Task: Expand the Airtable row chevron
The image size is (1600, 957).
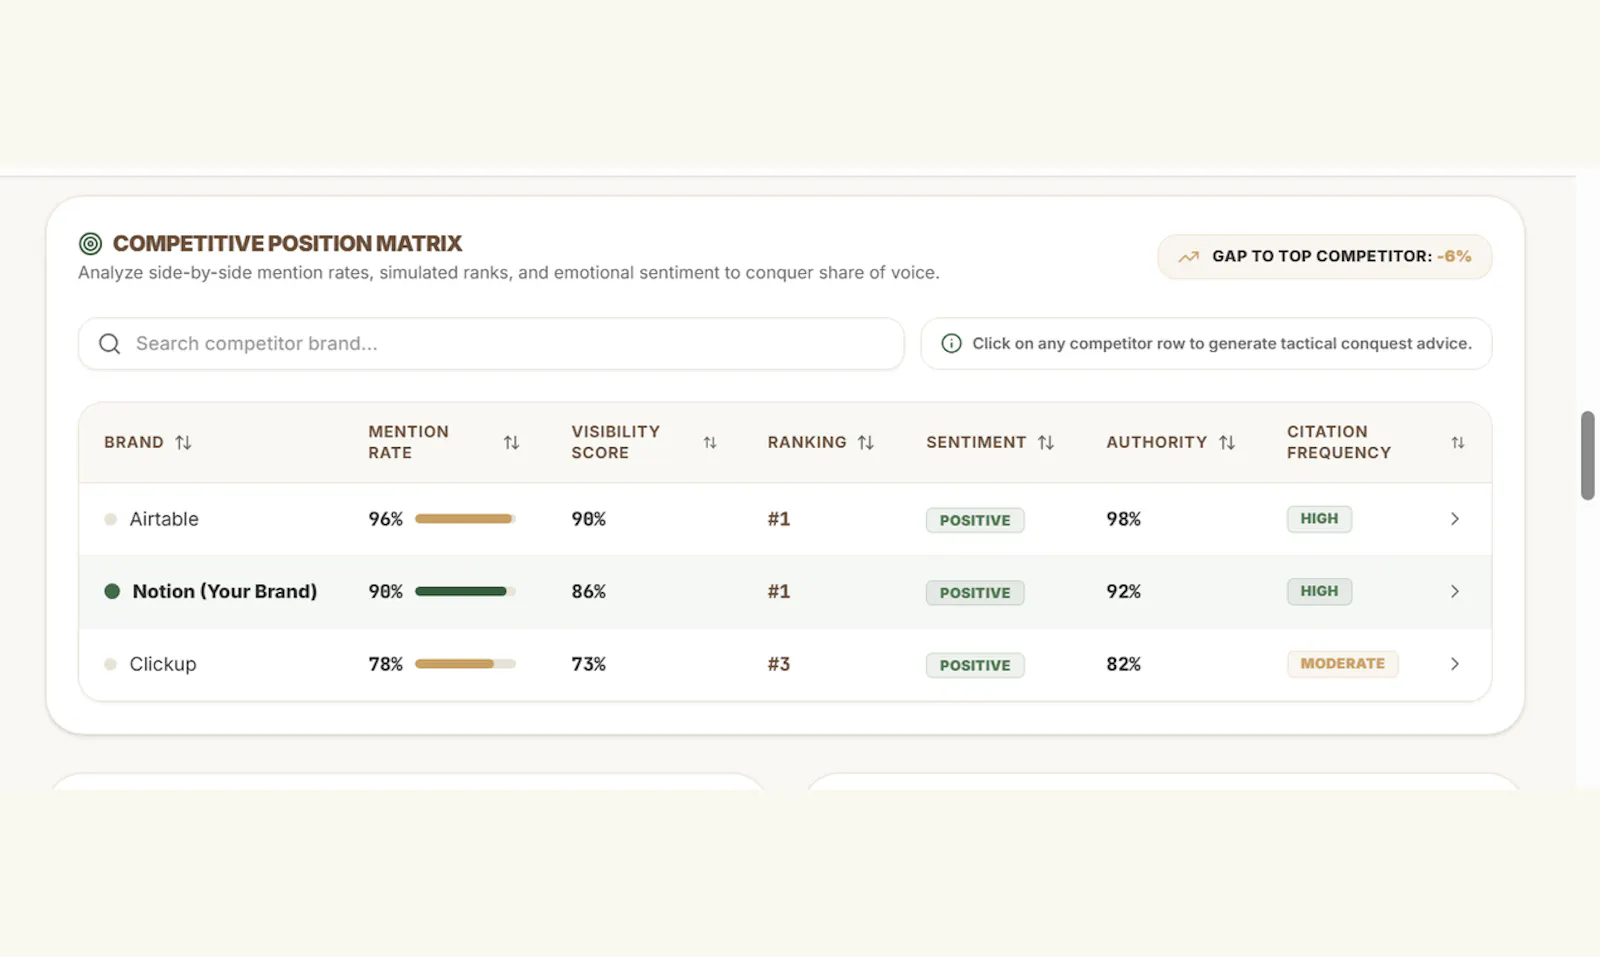Action: coord(1455,519)
